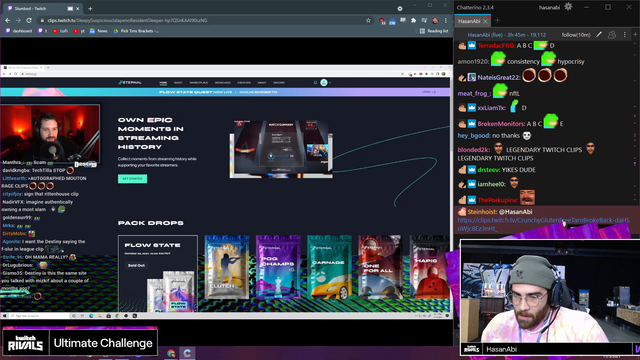Open Steinhoist's Twitch clip link
Viewport: 640px width, 360px height.
pos(543,224)
